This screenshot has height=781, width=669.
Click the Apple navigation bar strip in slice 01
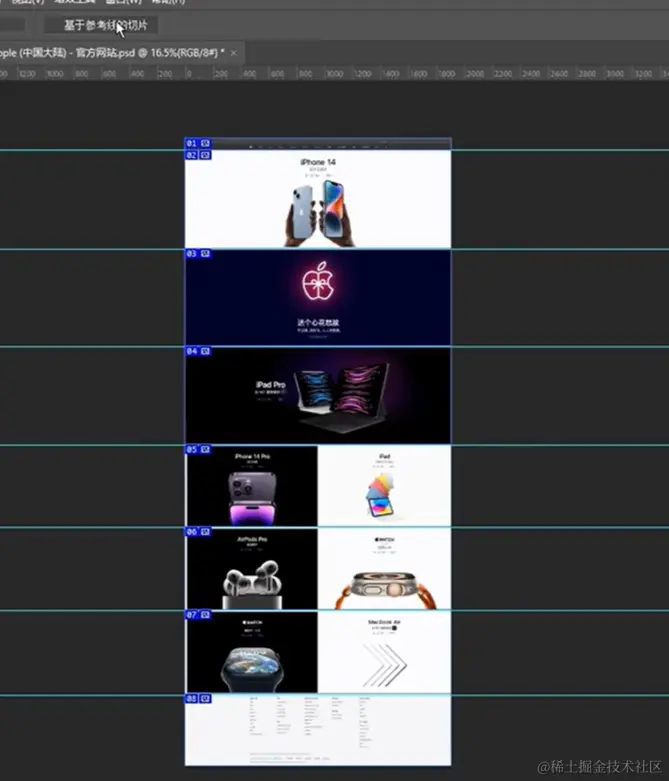(318, 146)
